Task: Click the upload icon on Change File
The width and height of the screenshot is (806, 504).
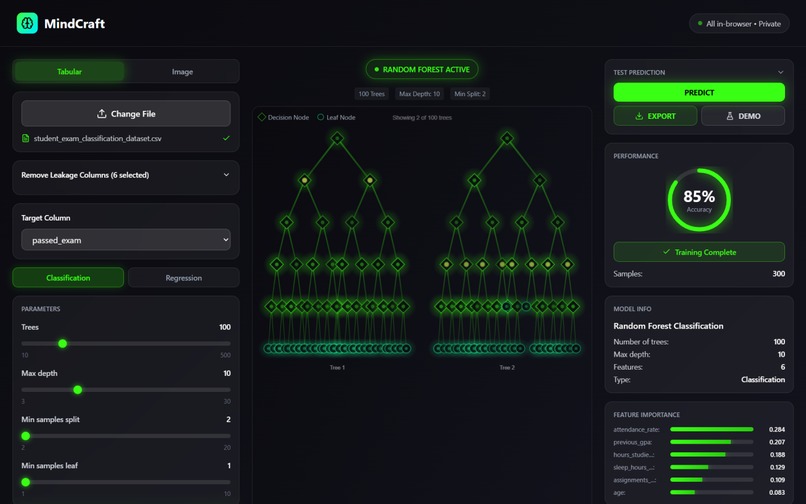Action: click(102, 114)
